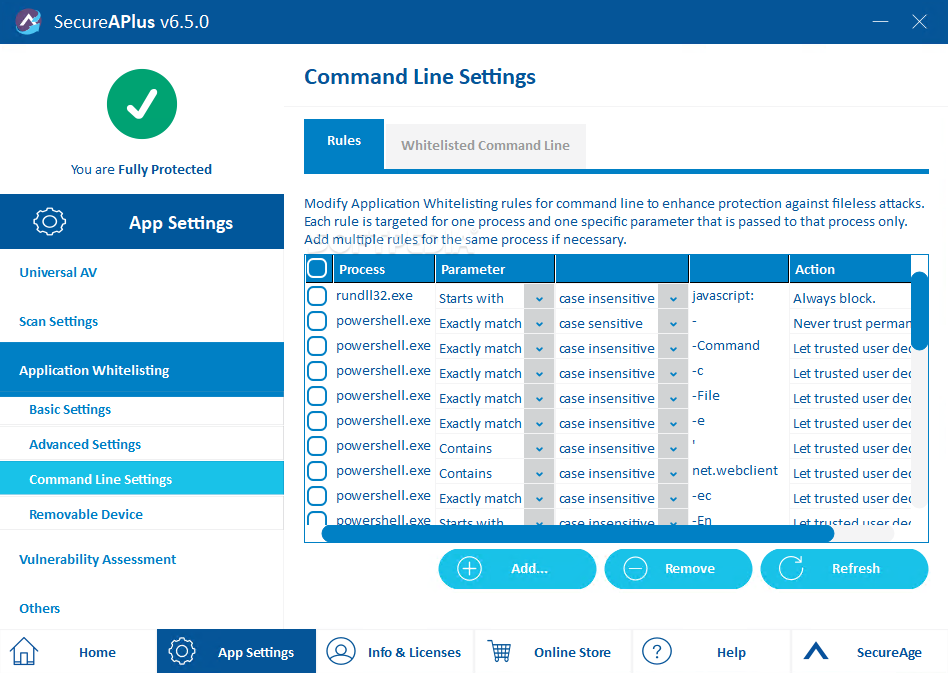Image resolution: width=948 pixels, height=673 pixels.
Task: Open Contains dropdown in net.webclient row
Action: pyautogui.click(x=539, y=473)
